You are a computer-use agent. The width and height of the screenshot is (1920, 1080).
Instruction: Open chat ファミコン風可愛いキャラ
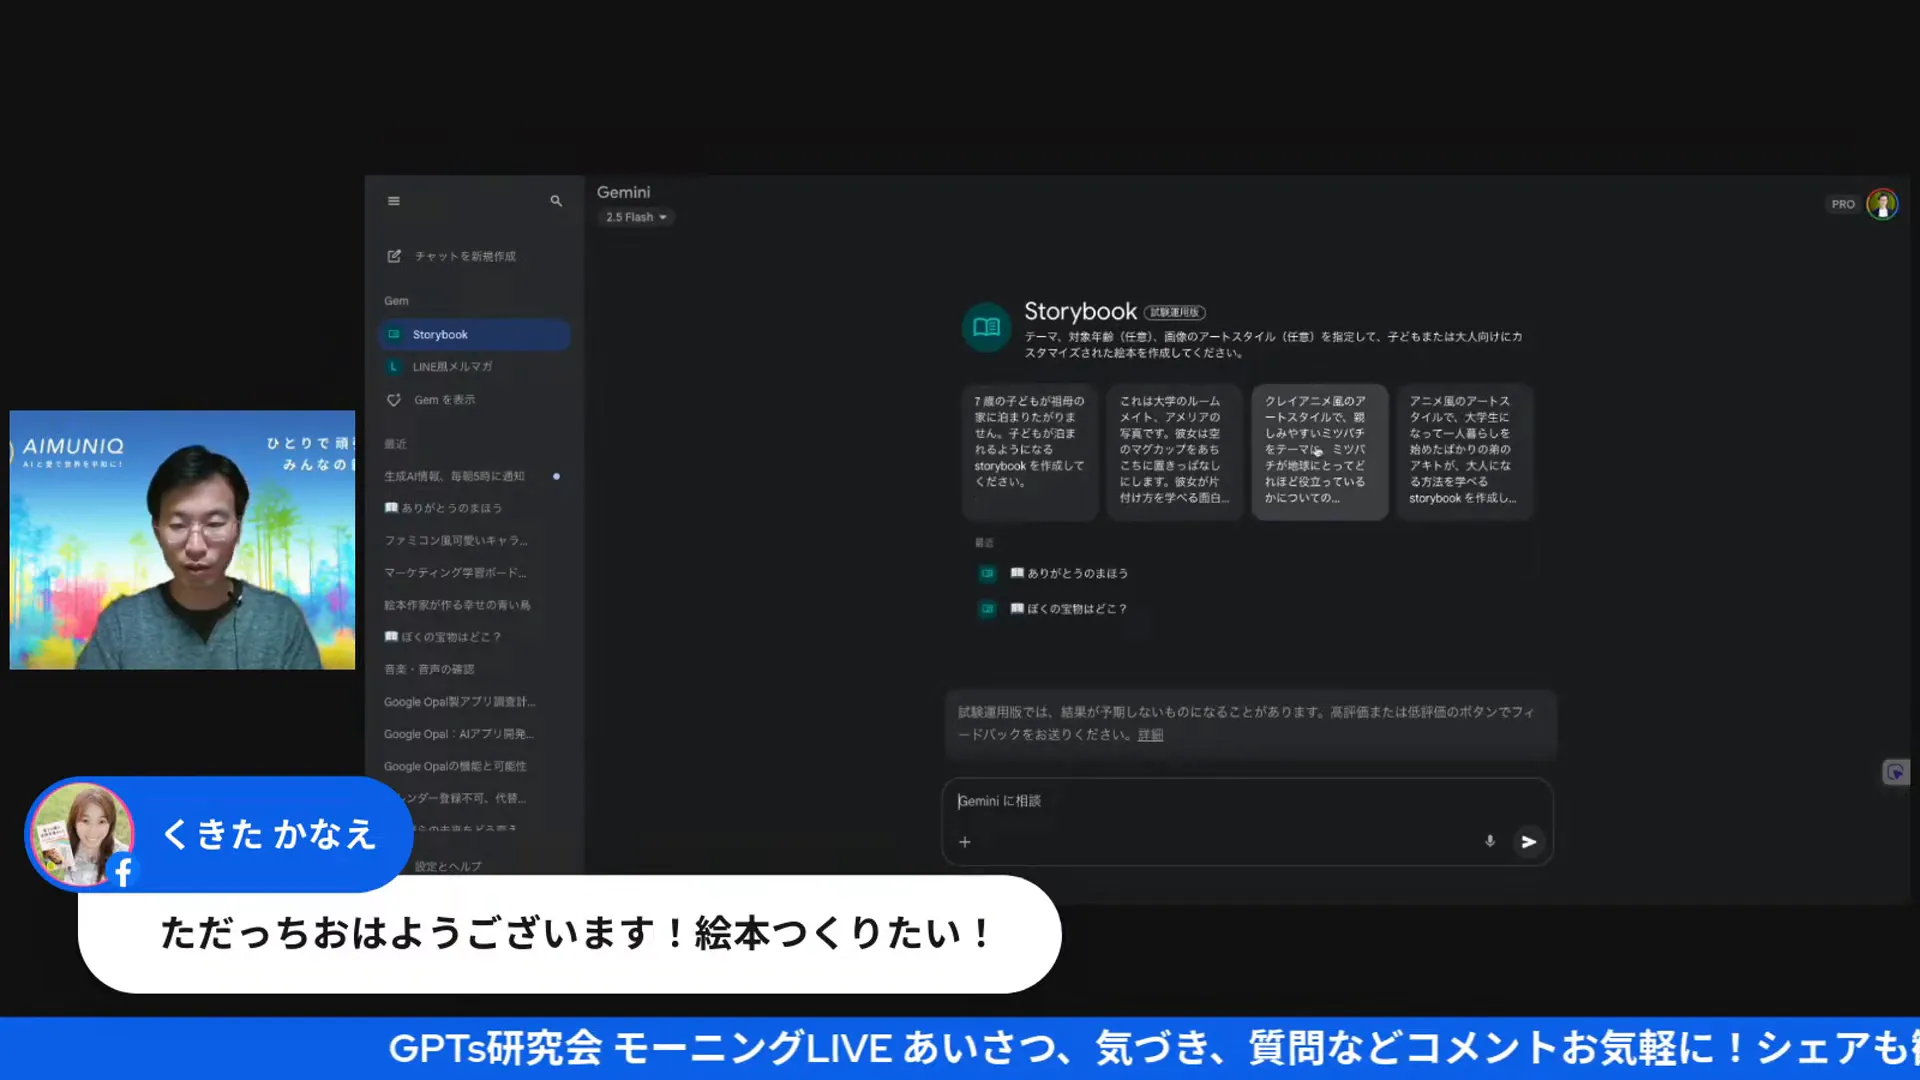click(456, 540)
